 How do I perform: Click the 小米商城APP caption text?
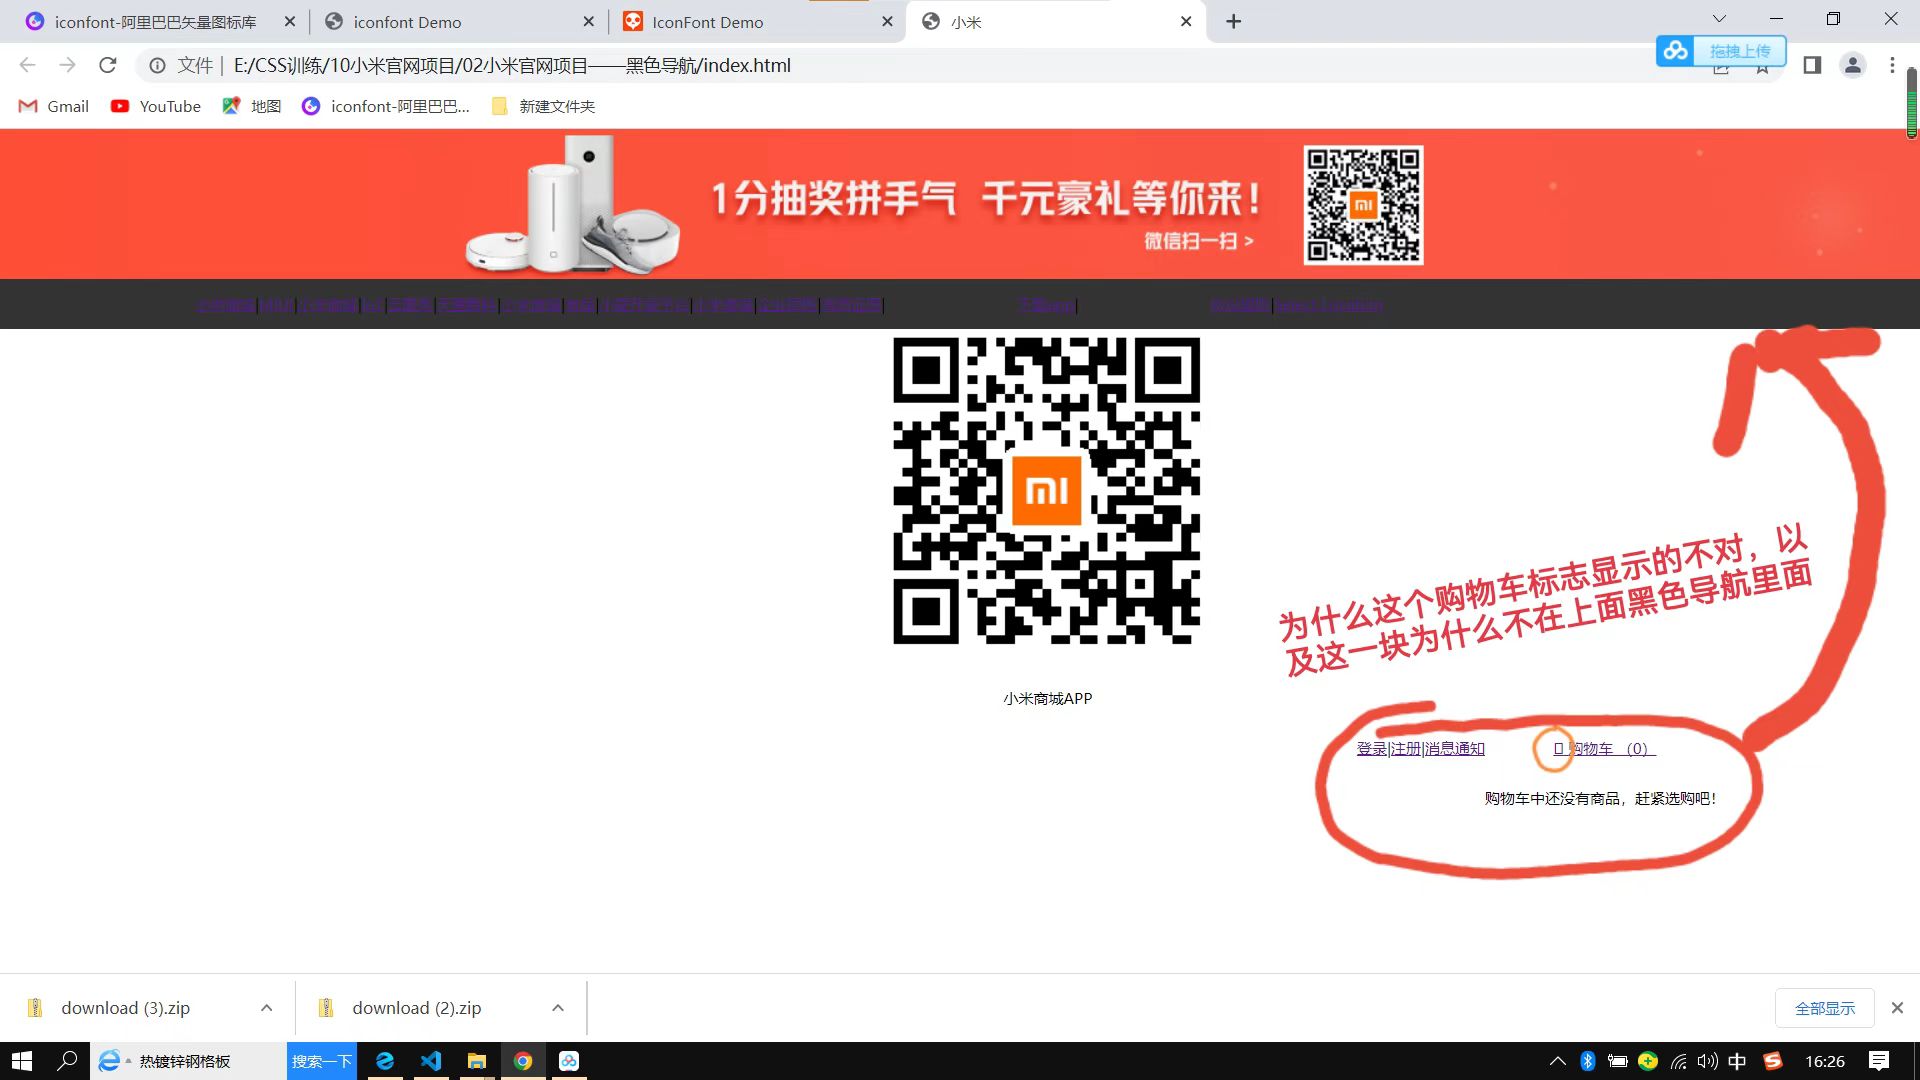[x=1047, y=698]
